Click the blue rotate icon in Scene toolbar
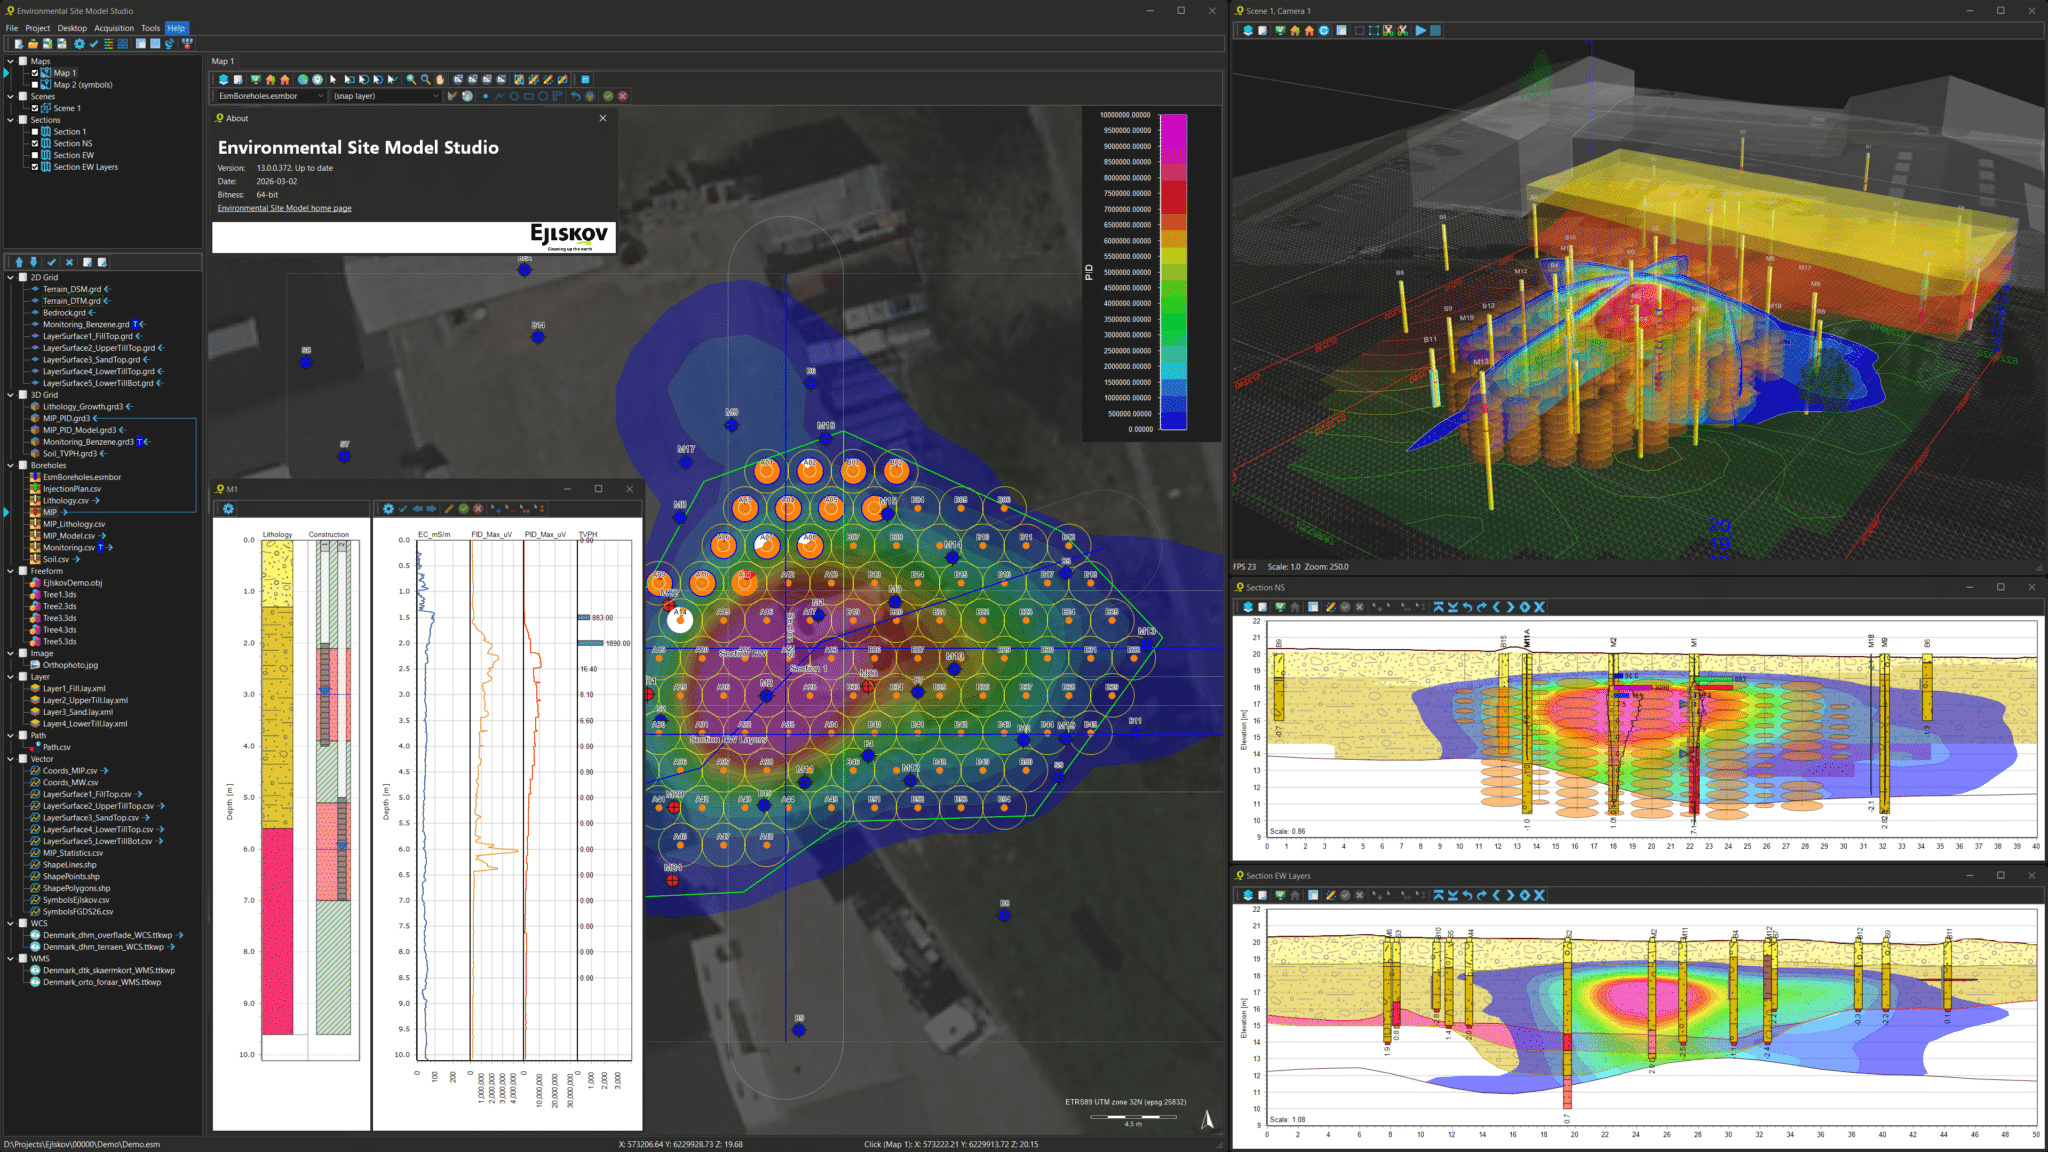The image size is (2048, 1152). click(x=1324, y=31)
